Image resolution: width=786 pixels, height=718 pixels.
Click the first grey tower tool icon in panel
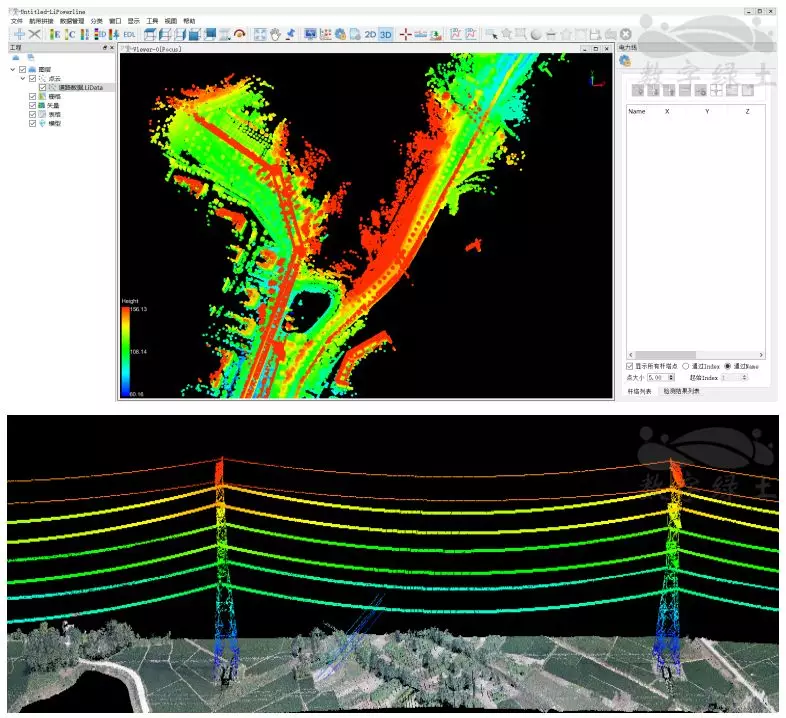click(638, 90)
